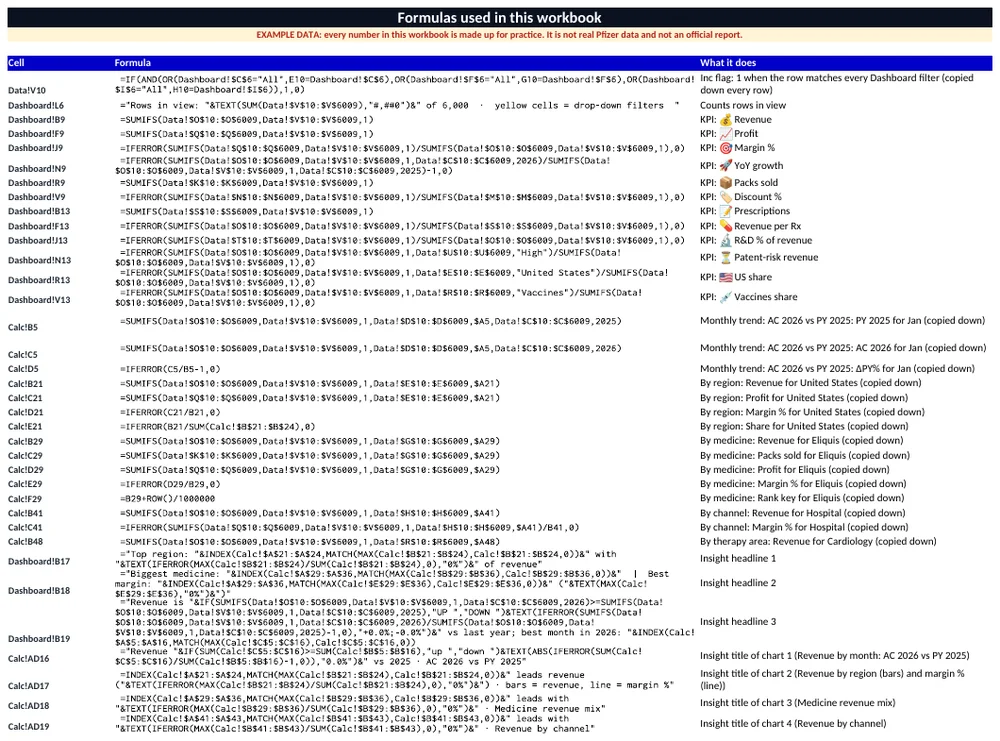This screenshot has height=741, width=1000.
Task: Click the hourglass icon beside Patent-risk revenue
Action: coord(726,258)
